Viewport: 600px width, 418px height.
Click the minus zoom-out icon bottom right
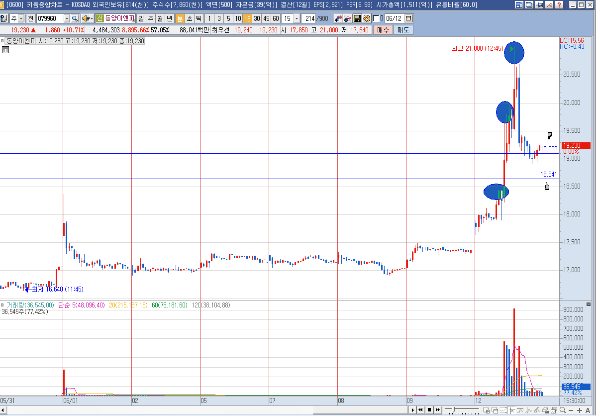(571, 410)
